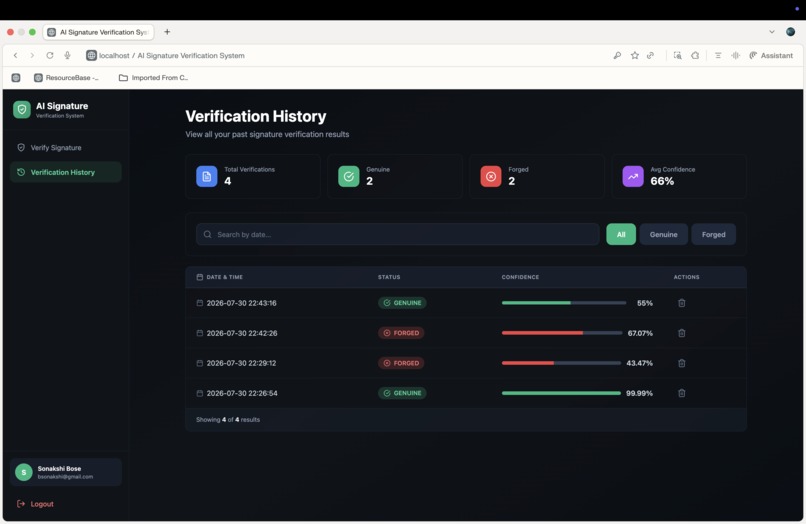Click the purple Avg Confidence trend icon

pyautogui.click(x=633, y=176)
